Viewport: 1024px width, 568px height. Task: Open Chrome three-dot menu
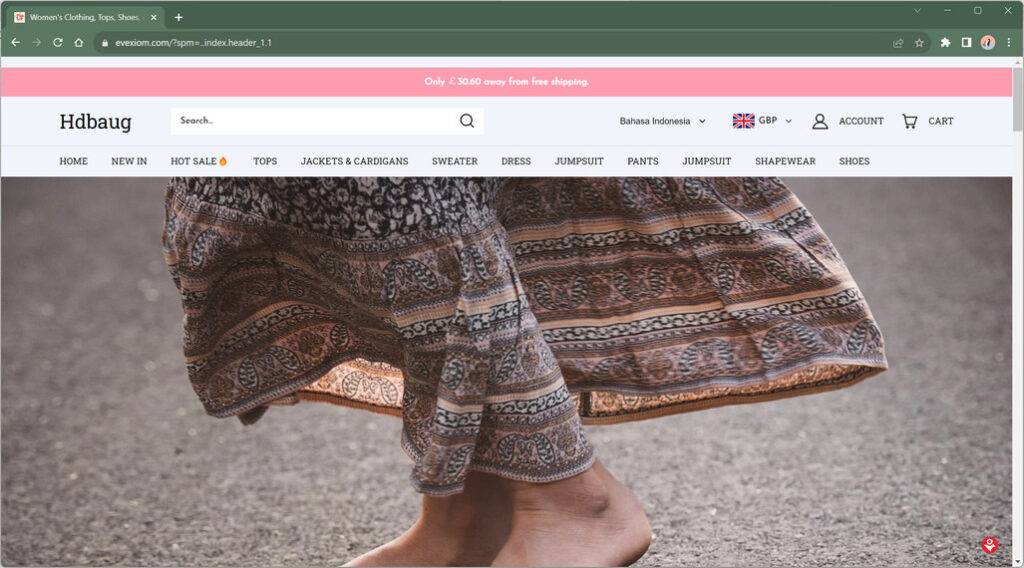click(x=1008, y=42)
